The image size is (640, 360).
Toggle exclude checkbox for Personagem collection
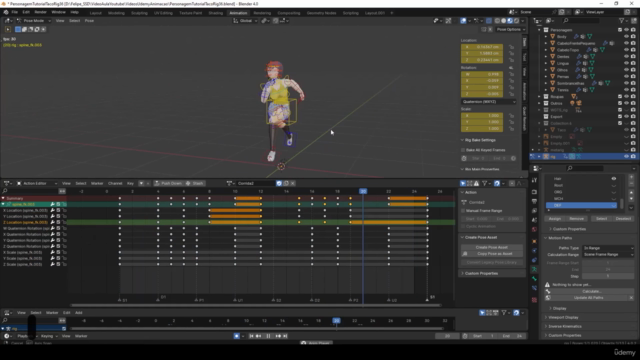[x=620, y=30]
